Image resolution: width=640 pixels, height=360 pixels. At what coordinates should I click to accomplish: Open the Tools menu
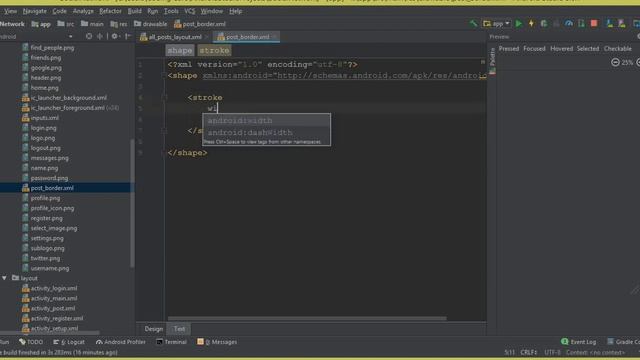[x=171, y=11]
